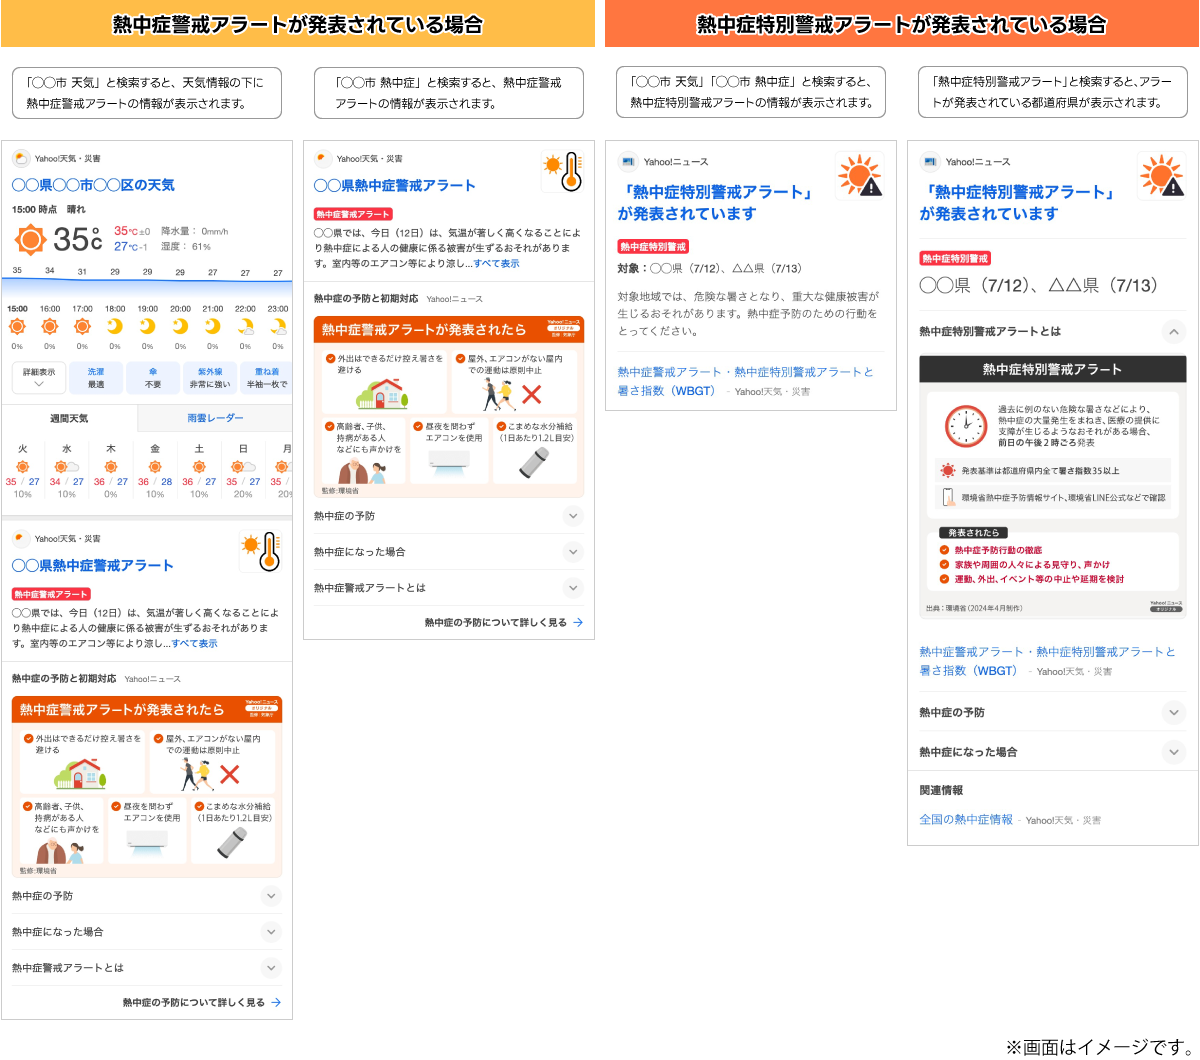Image resolution: width=1200 pixels, height=1060 pixels.
Task: Collapse the 熱中症特別警戒アラートとは section
Action: 1174,332
